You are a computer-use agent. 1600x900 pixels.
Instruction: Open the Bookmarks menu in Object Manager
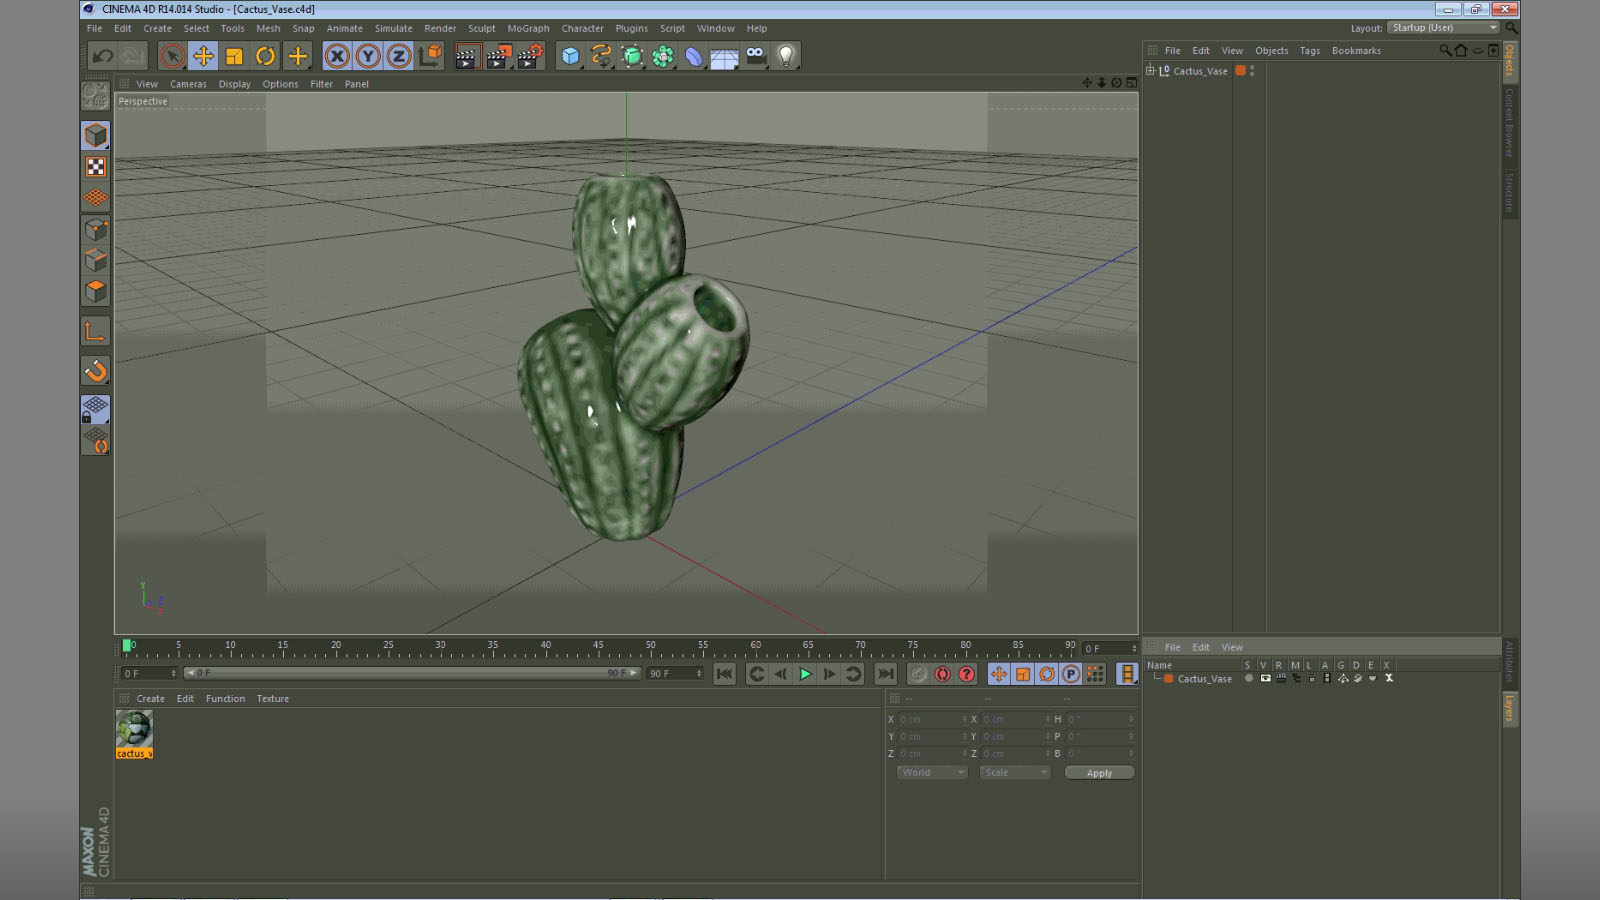pyautogui.click(x=1356, y=50)
